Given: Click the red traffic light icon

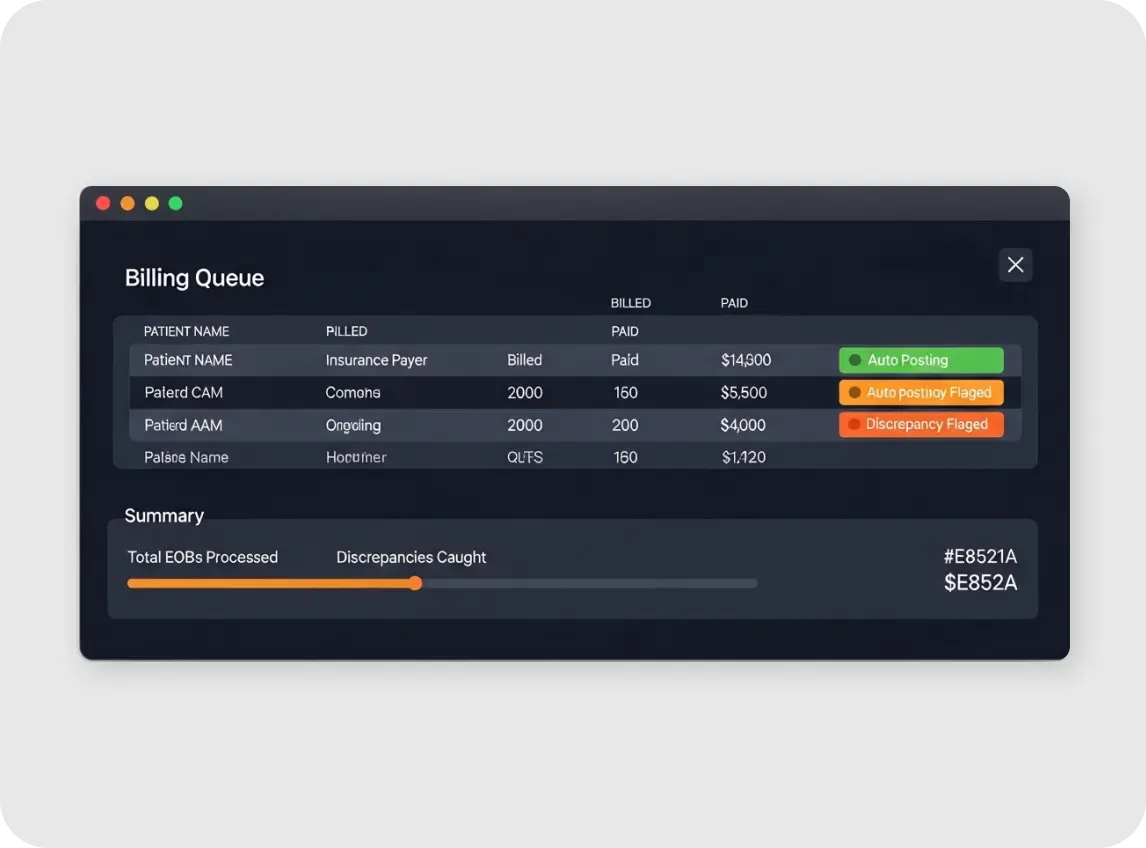Looking at the screenshot, I should click(103, 202).
